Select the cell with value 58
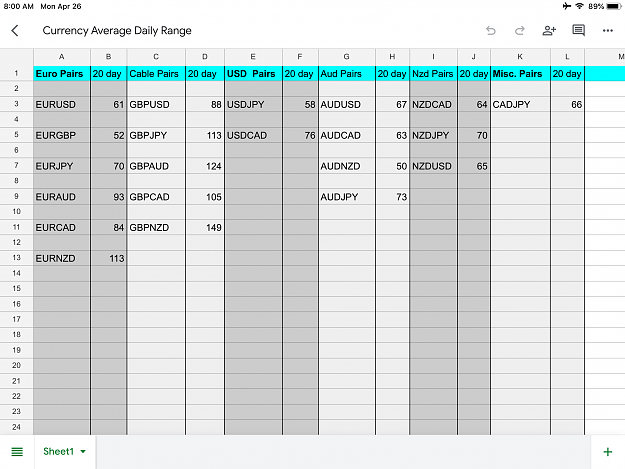Screen dimensions: 625x469 click(x=300, y=104)
